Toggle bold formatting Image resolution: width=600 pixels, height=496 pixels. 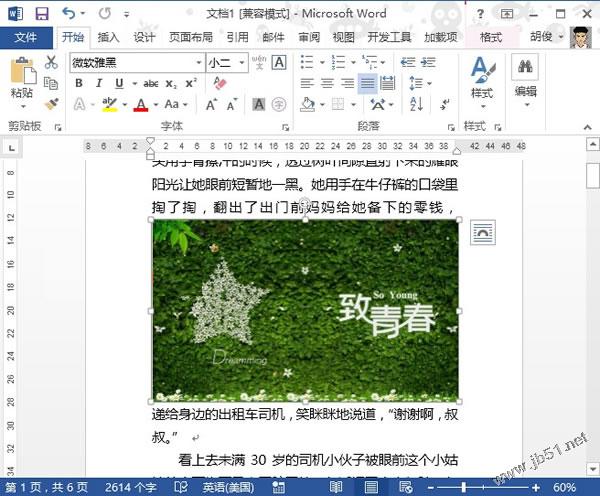click(79, 83)
